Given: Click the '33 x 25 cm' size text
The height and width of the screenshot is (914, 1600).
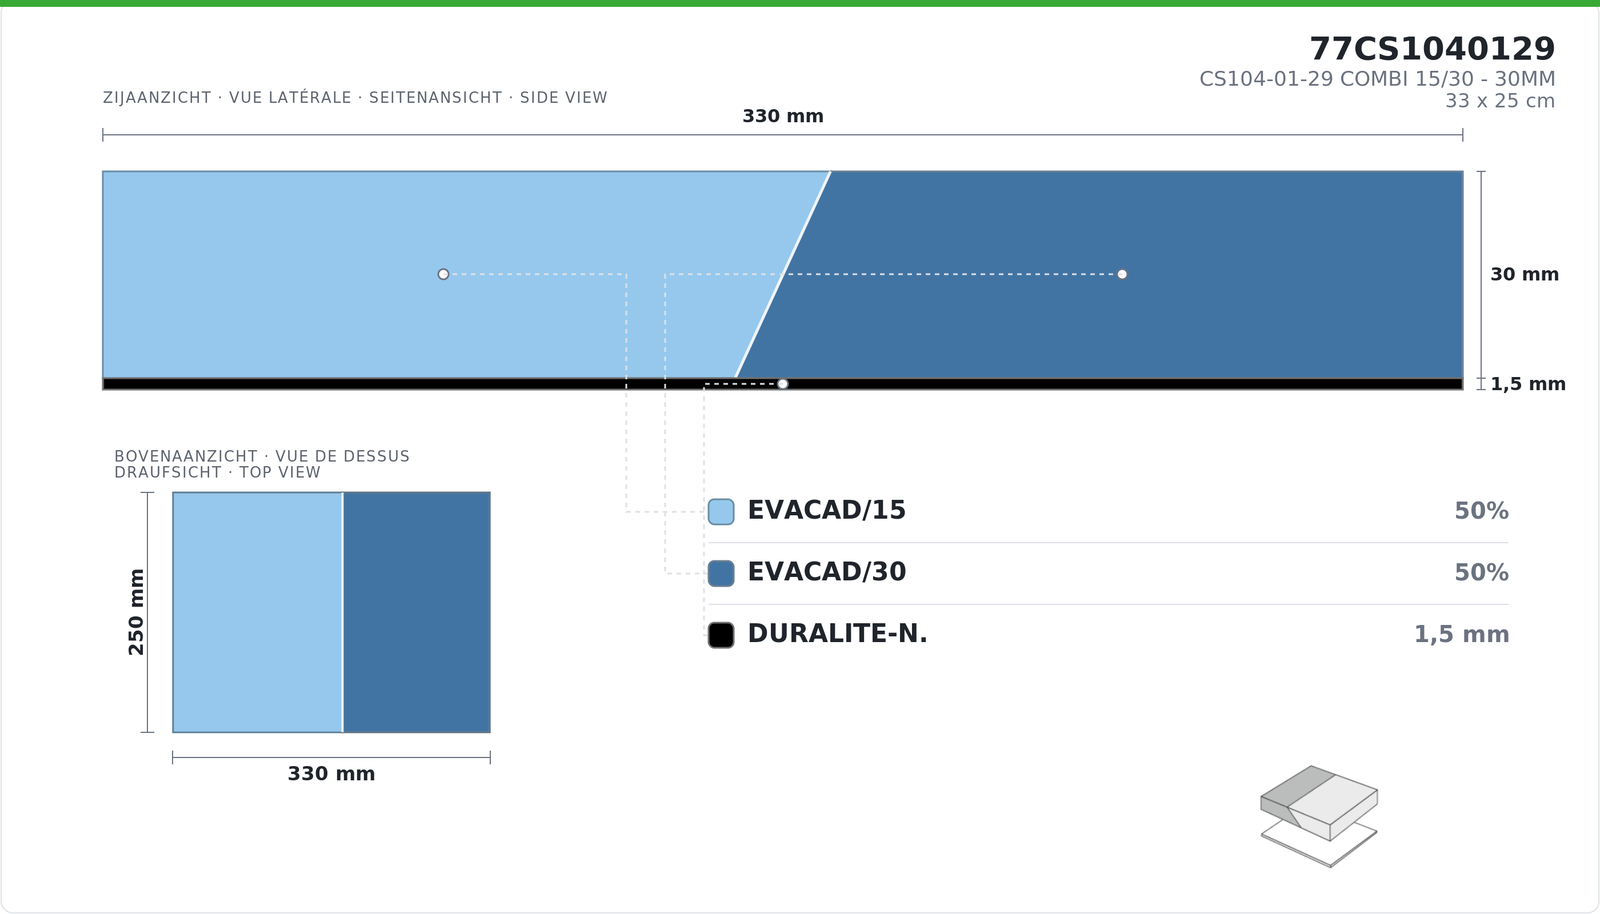Looking at the screenshot, I should click(x=1500, y=101).
